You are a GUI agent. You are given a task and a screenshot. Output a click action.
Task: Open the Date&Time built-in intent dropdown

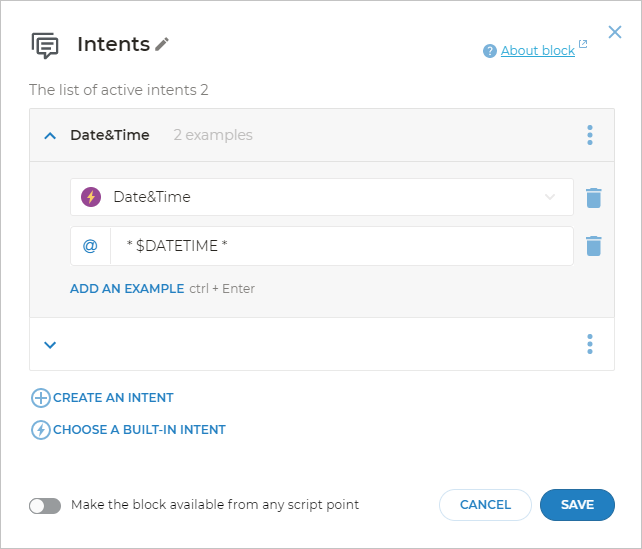(549, 197)
